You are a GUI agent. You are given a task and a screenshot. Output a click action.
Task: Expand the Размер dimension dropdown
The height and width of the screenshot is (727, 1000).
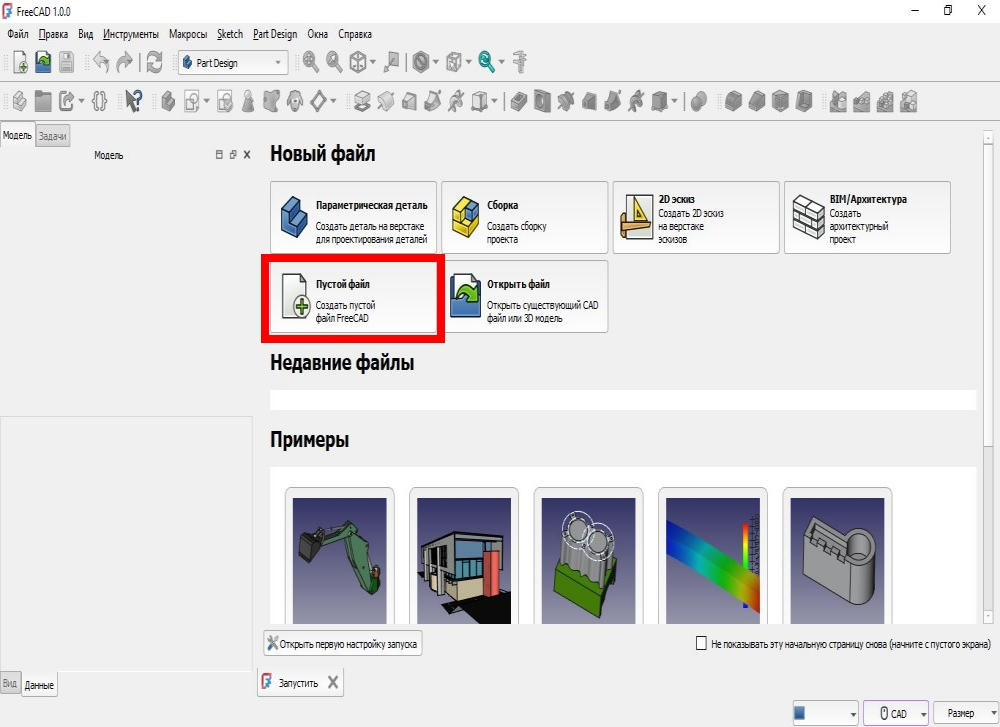pyautogui.click(x=966, y=714)
